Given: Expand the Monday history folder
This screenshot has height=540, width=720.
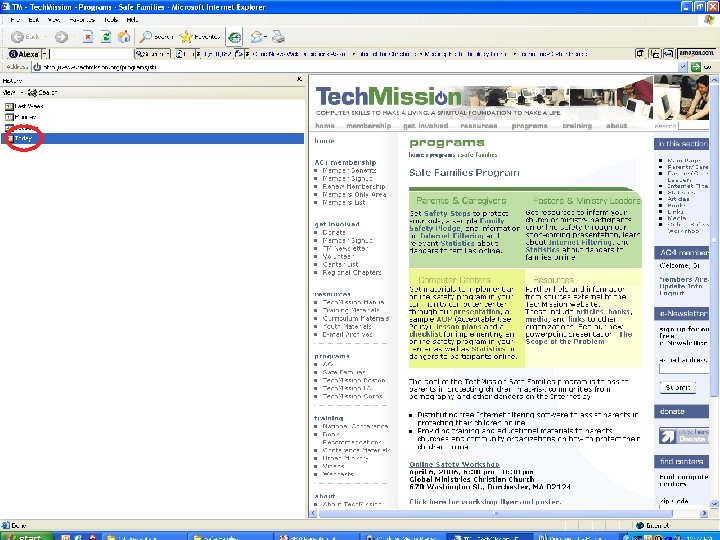Looking at the screenshot, I should point(21,117).
